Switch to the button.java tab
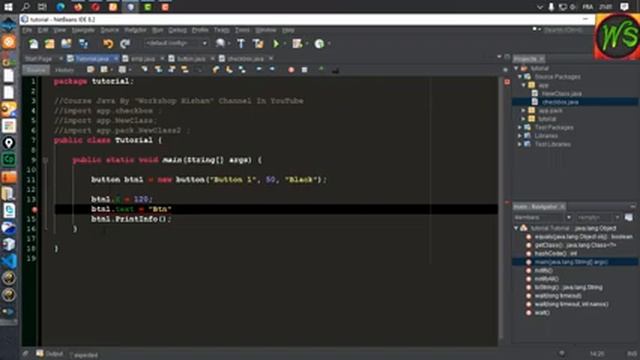The width and height of the screenshot is (640, 360). point(191,59)
